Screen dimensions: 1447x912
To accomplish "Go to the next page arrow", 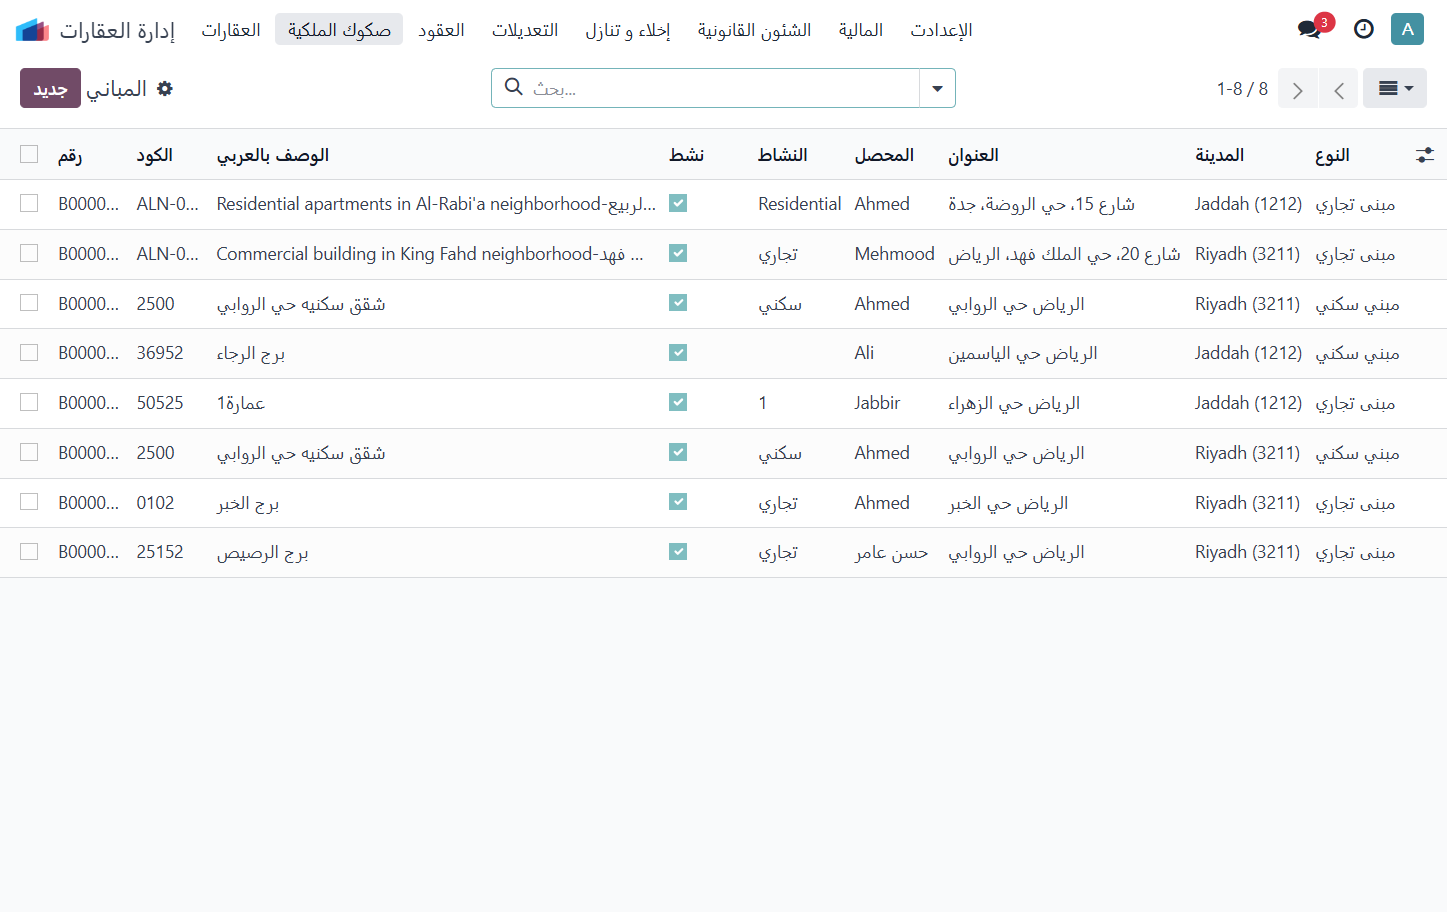I will tap(1298, 89).
